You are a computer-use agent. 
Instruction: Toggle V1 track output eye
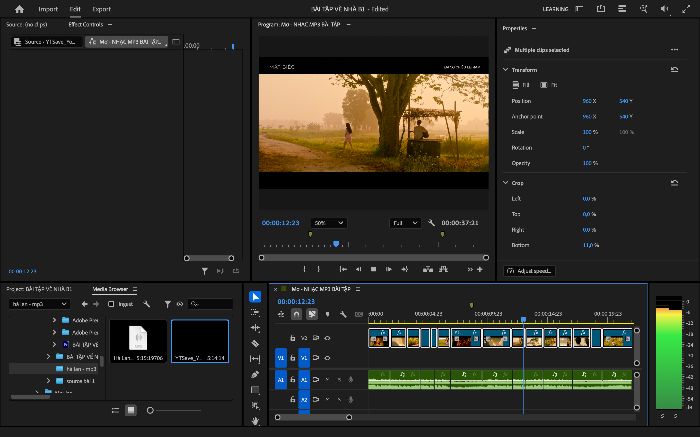(327, 358)
